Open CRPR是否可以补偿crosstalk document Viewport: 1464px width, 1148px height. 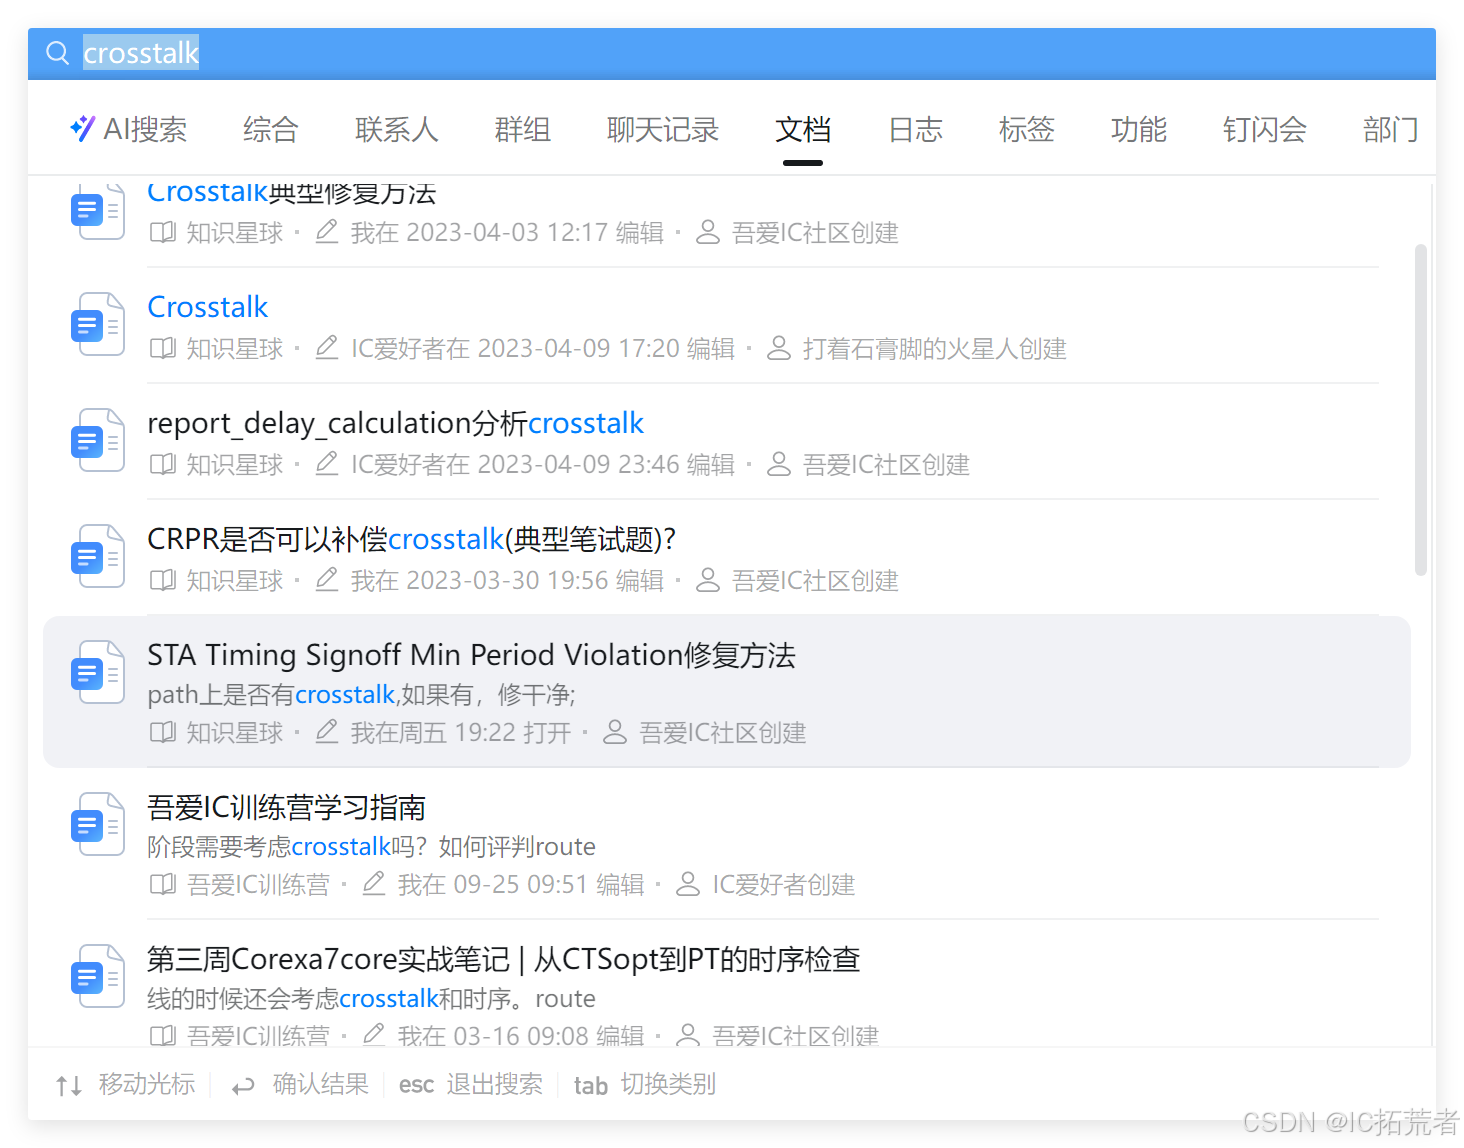pos(411,540)
